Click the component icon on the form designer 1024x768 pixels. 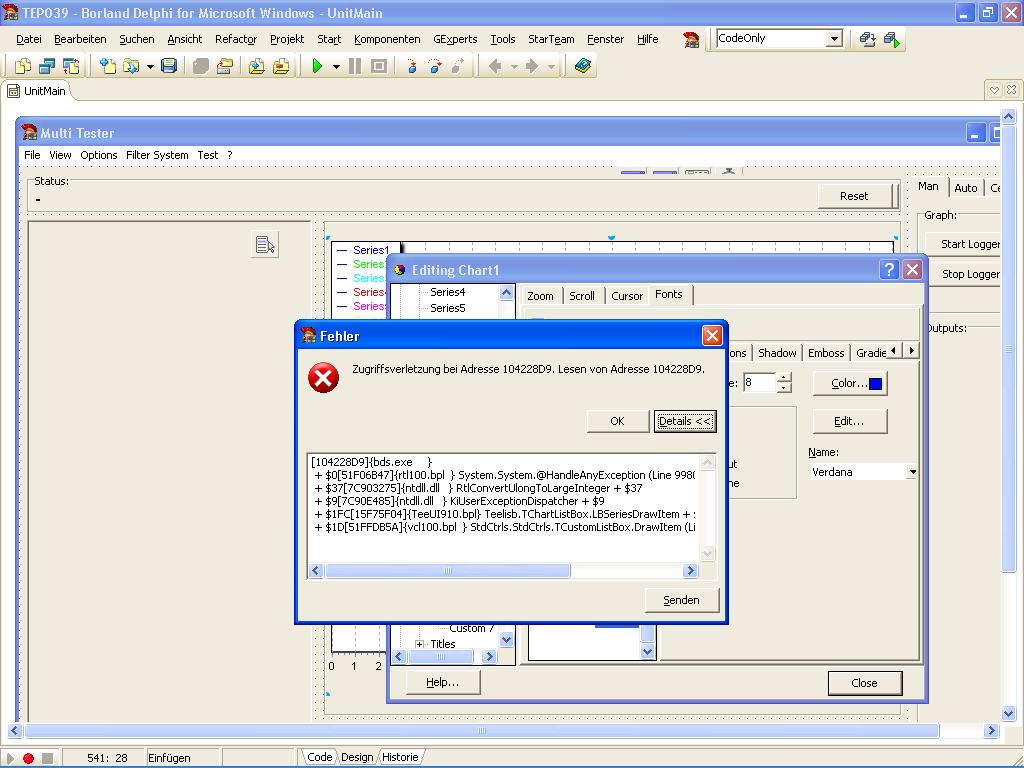[x=265, y=244]
